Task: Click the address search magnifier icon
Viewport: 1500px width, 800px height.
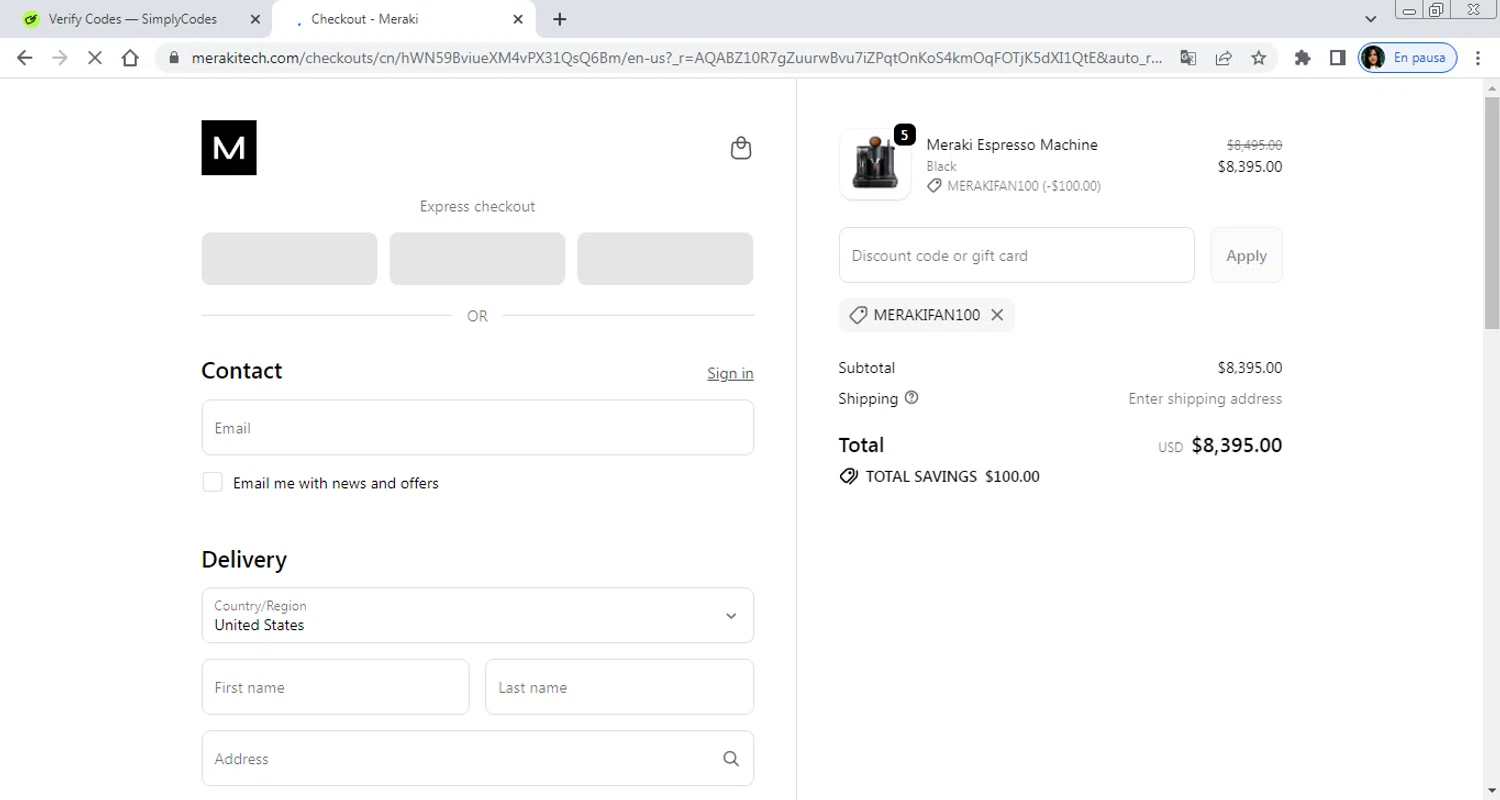Action: coord(731,758)
